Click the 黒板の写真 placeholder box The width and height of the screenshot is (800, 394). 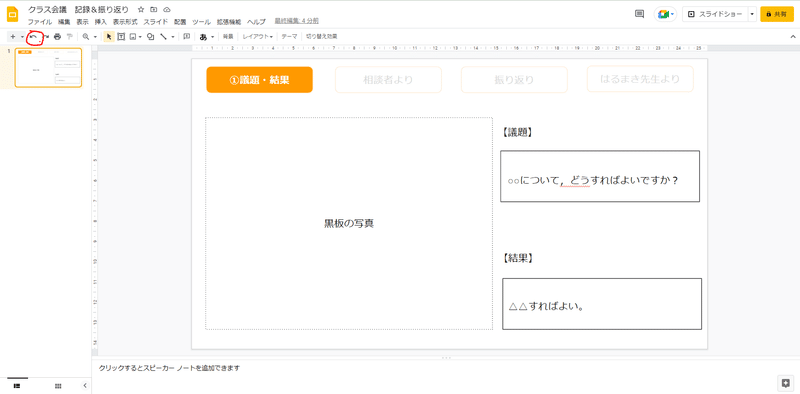tap(349, 224)
